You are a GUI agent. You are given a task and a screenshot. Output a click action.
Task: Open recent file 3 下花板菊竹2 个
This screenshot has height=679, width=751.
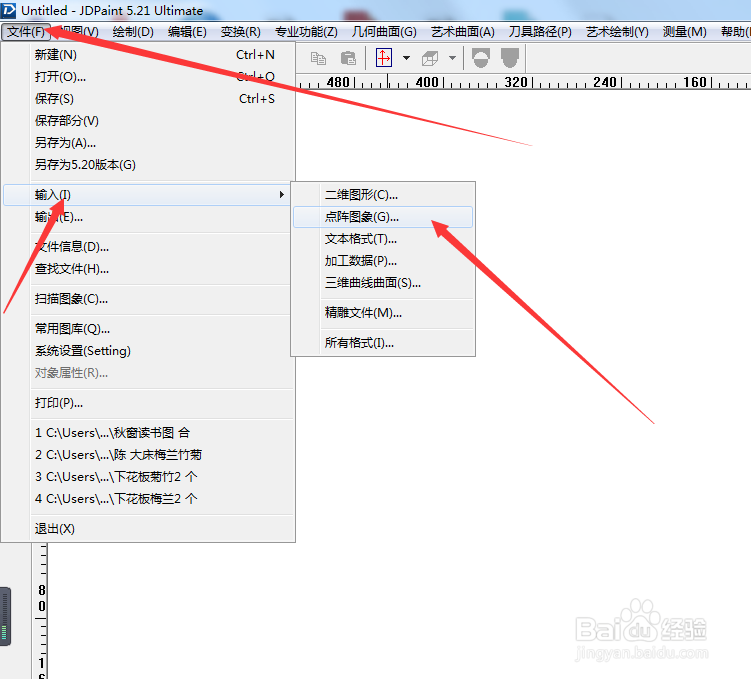click(x=148, y=477)
